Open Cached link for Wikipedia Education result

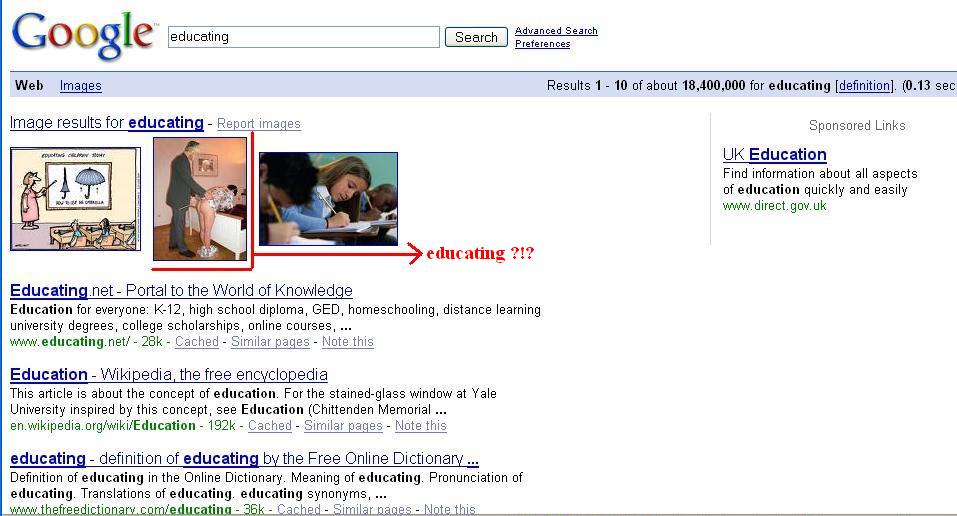tap(270, 426)
